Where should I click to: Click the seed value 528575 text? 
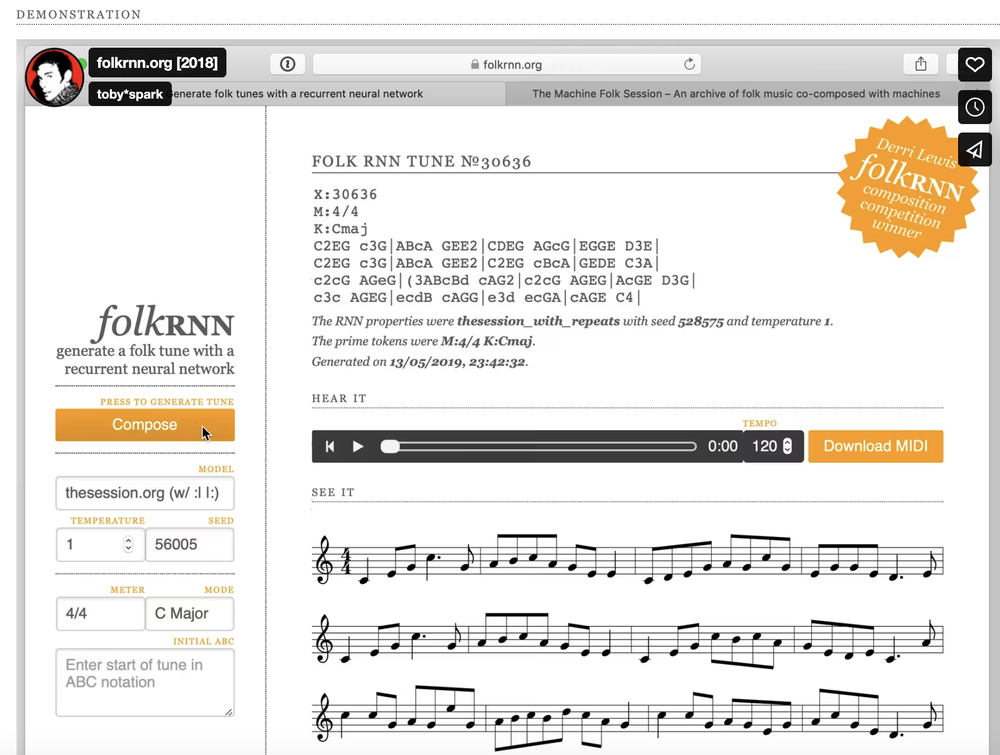click(x=701, y=321)
